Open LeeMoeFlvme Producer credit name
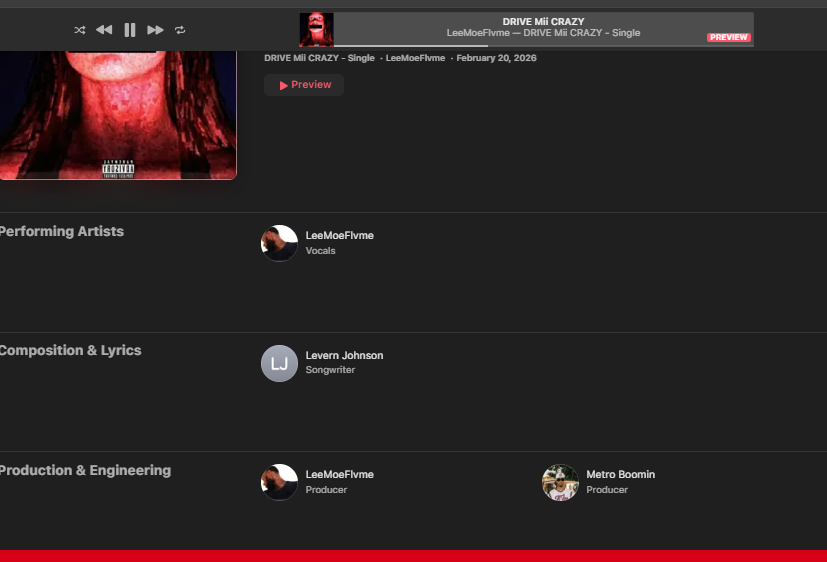This screenshot has height=562, width=827. [x=340, y=474]
